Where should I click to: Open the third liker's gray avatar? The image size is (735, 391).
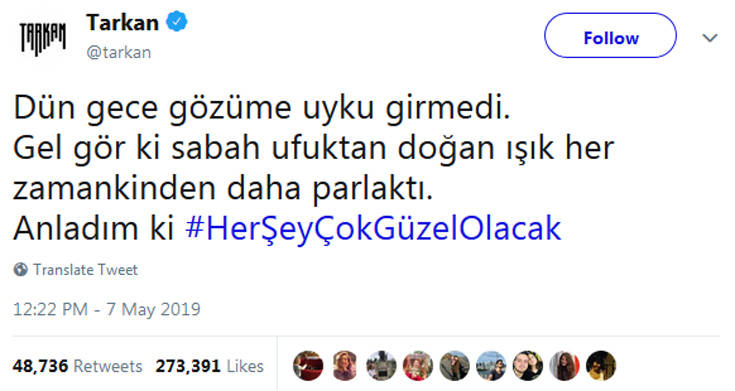(x=381, y=366)
